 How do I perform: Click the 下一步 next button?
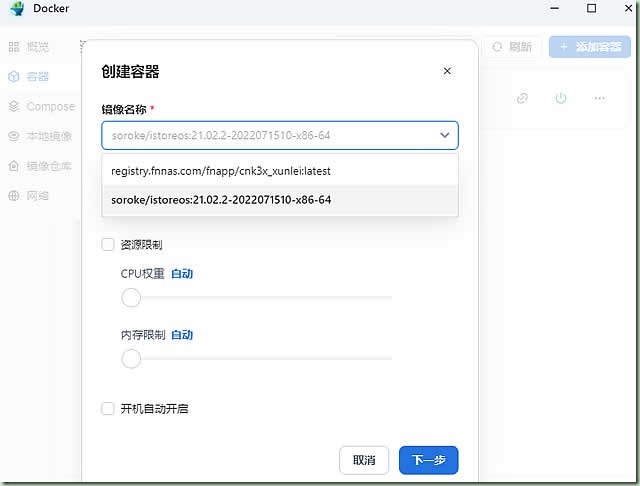click(x=429, y=460)
